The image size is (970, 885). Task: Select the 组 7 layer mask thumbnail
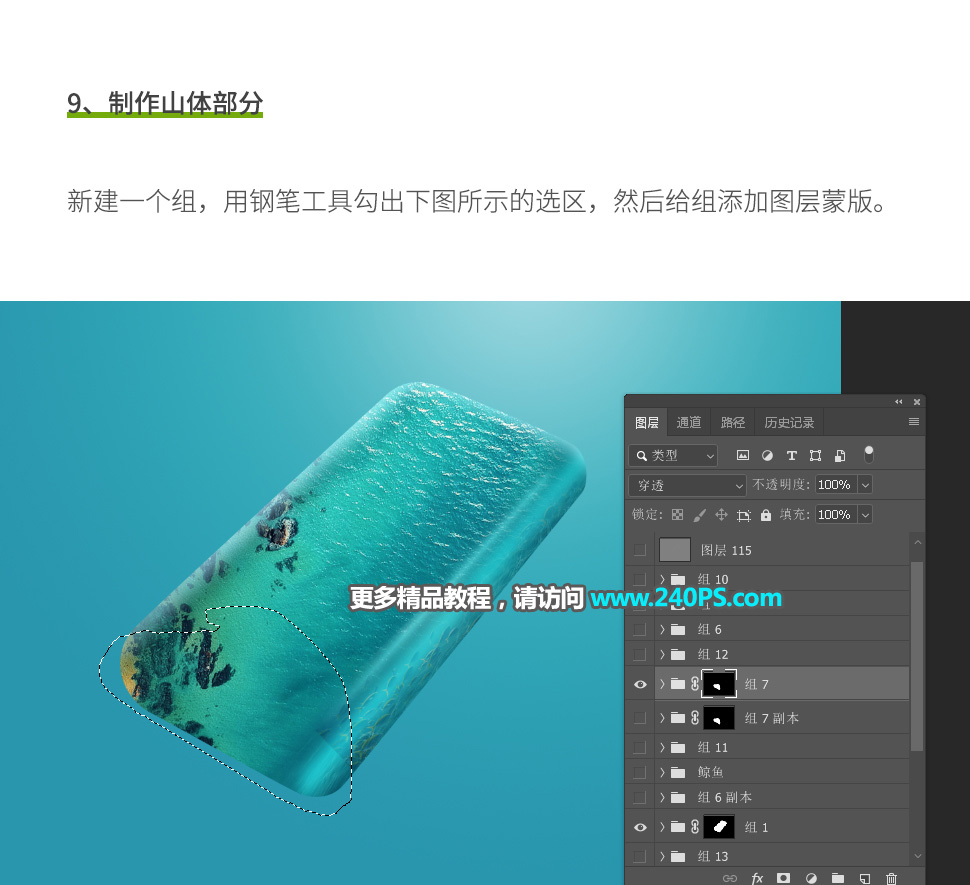click(719, 684)
